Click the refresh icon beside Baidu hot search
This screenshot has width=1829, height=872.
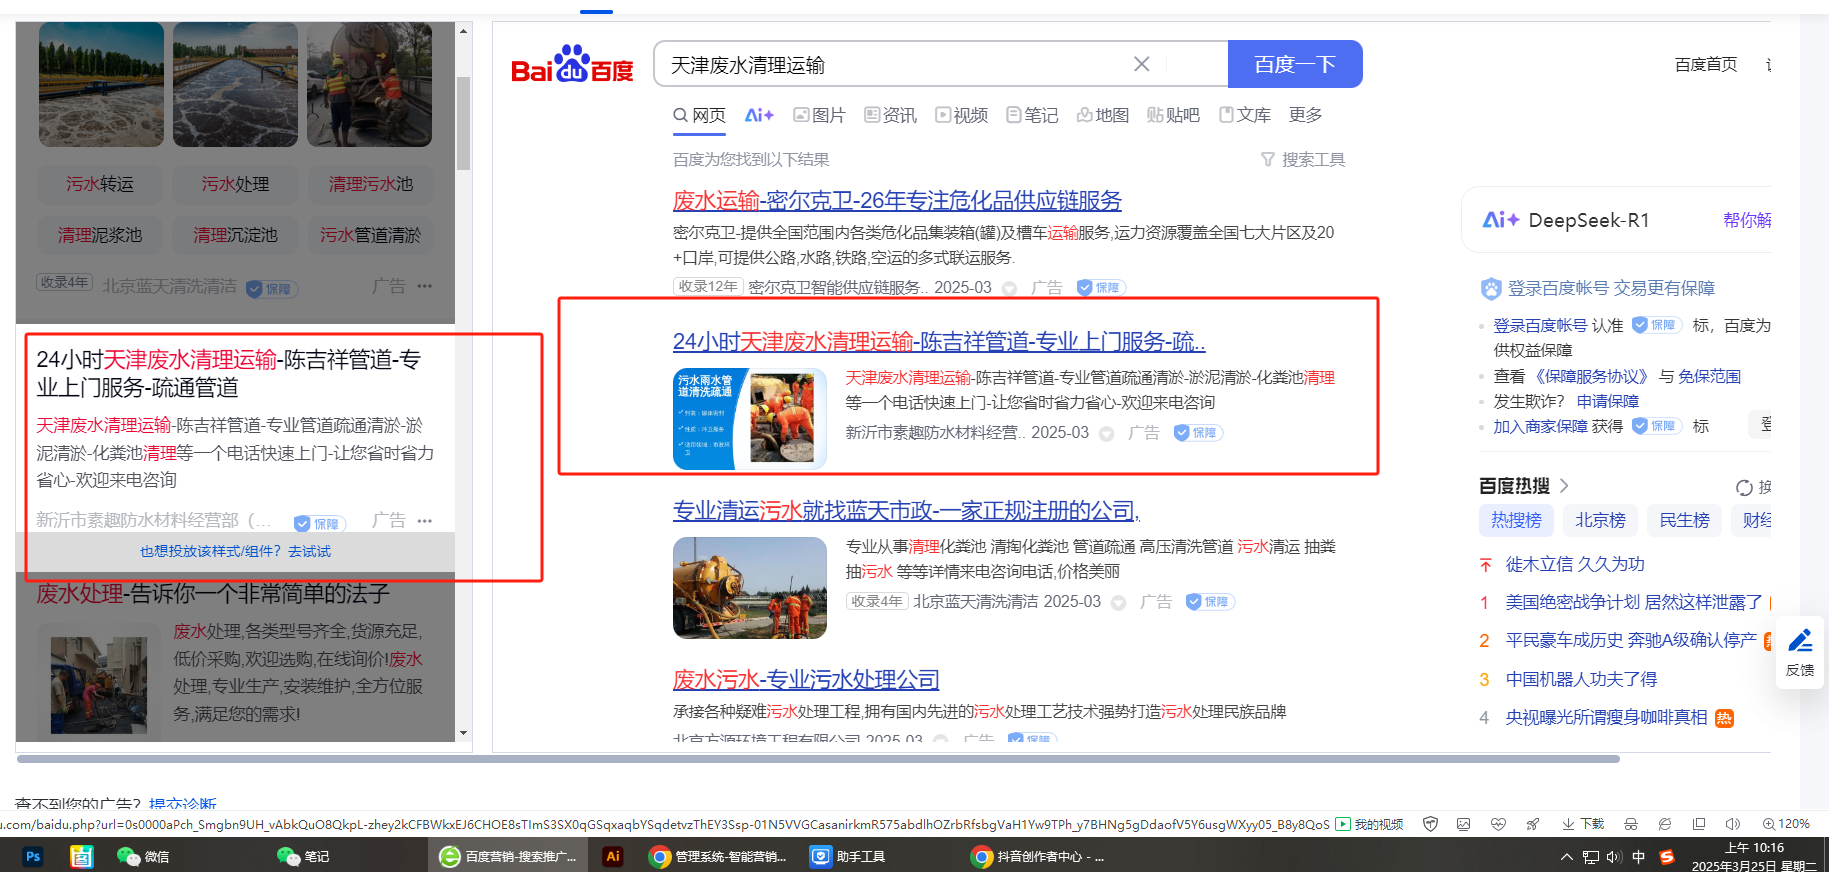(x=1744, y=487)
